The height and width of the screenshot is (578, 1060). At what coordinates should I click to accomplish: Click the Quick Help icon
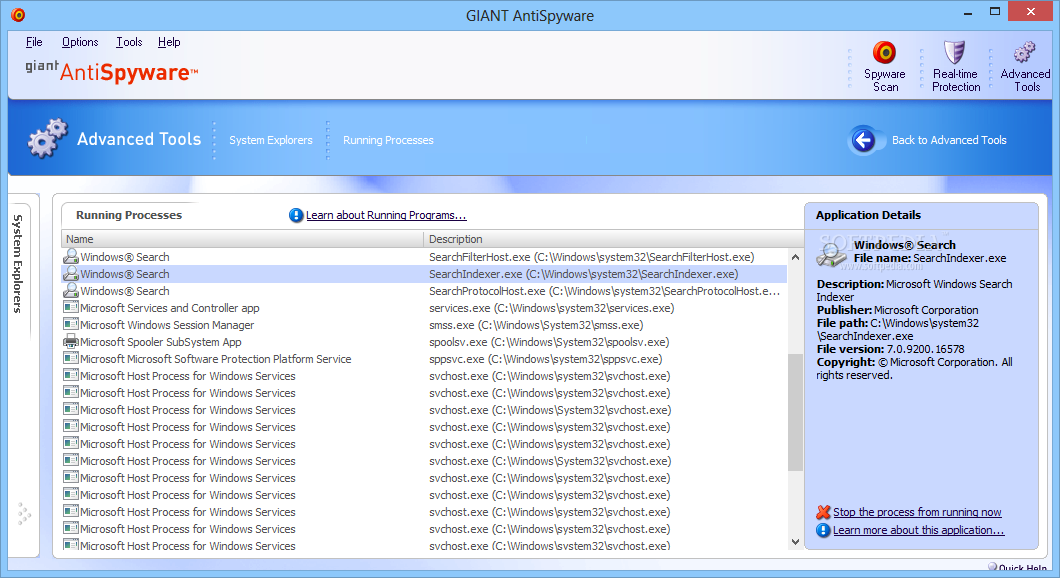tap(993, 568)
